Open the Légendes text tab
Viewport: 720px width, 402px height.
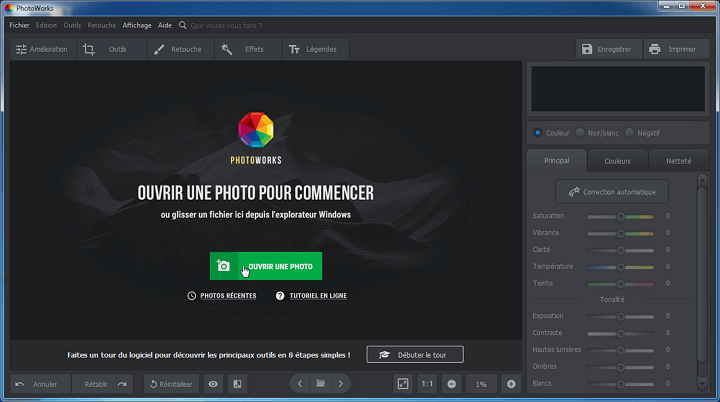(x=315, y=49)
